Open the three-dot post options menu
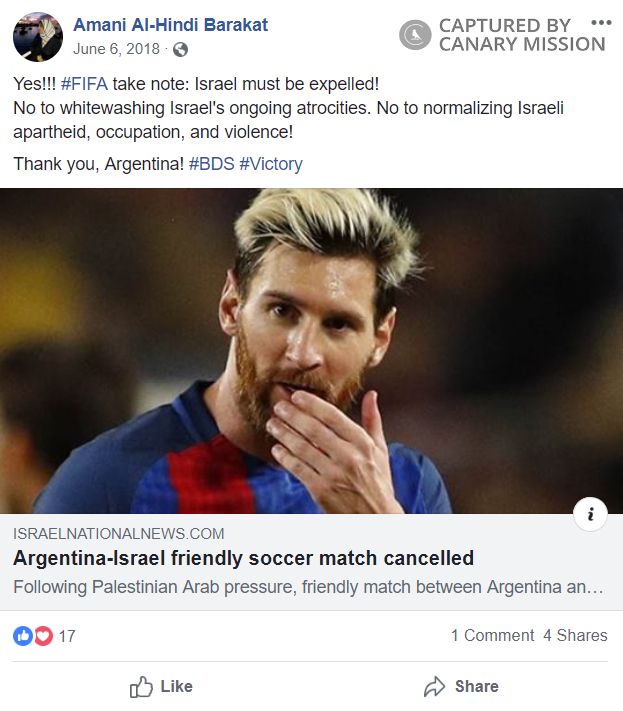The width and height of the screenshot is (623, 711). [600, 23]
